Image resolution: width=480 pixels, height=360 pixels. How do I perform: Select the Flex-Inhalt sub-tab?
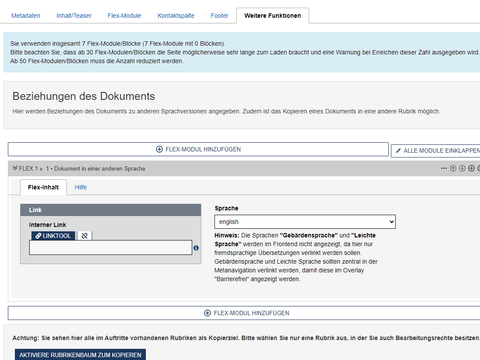pyautogui.click(x=43, y=187)
